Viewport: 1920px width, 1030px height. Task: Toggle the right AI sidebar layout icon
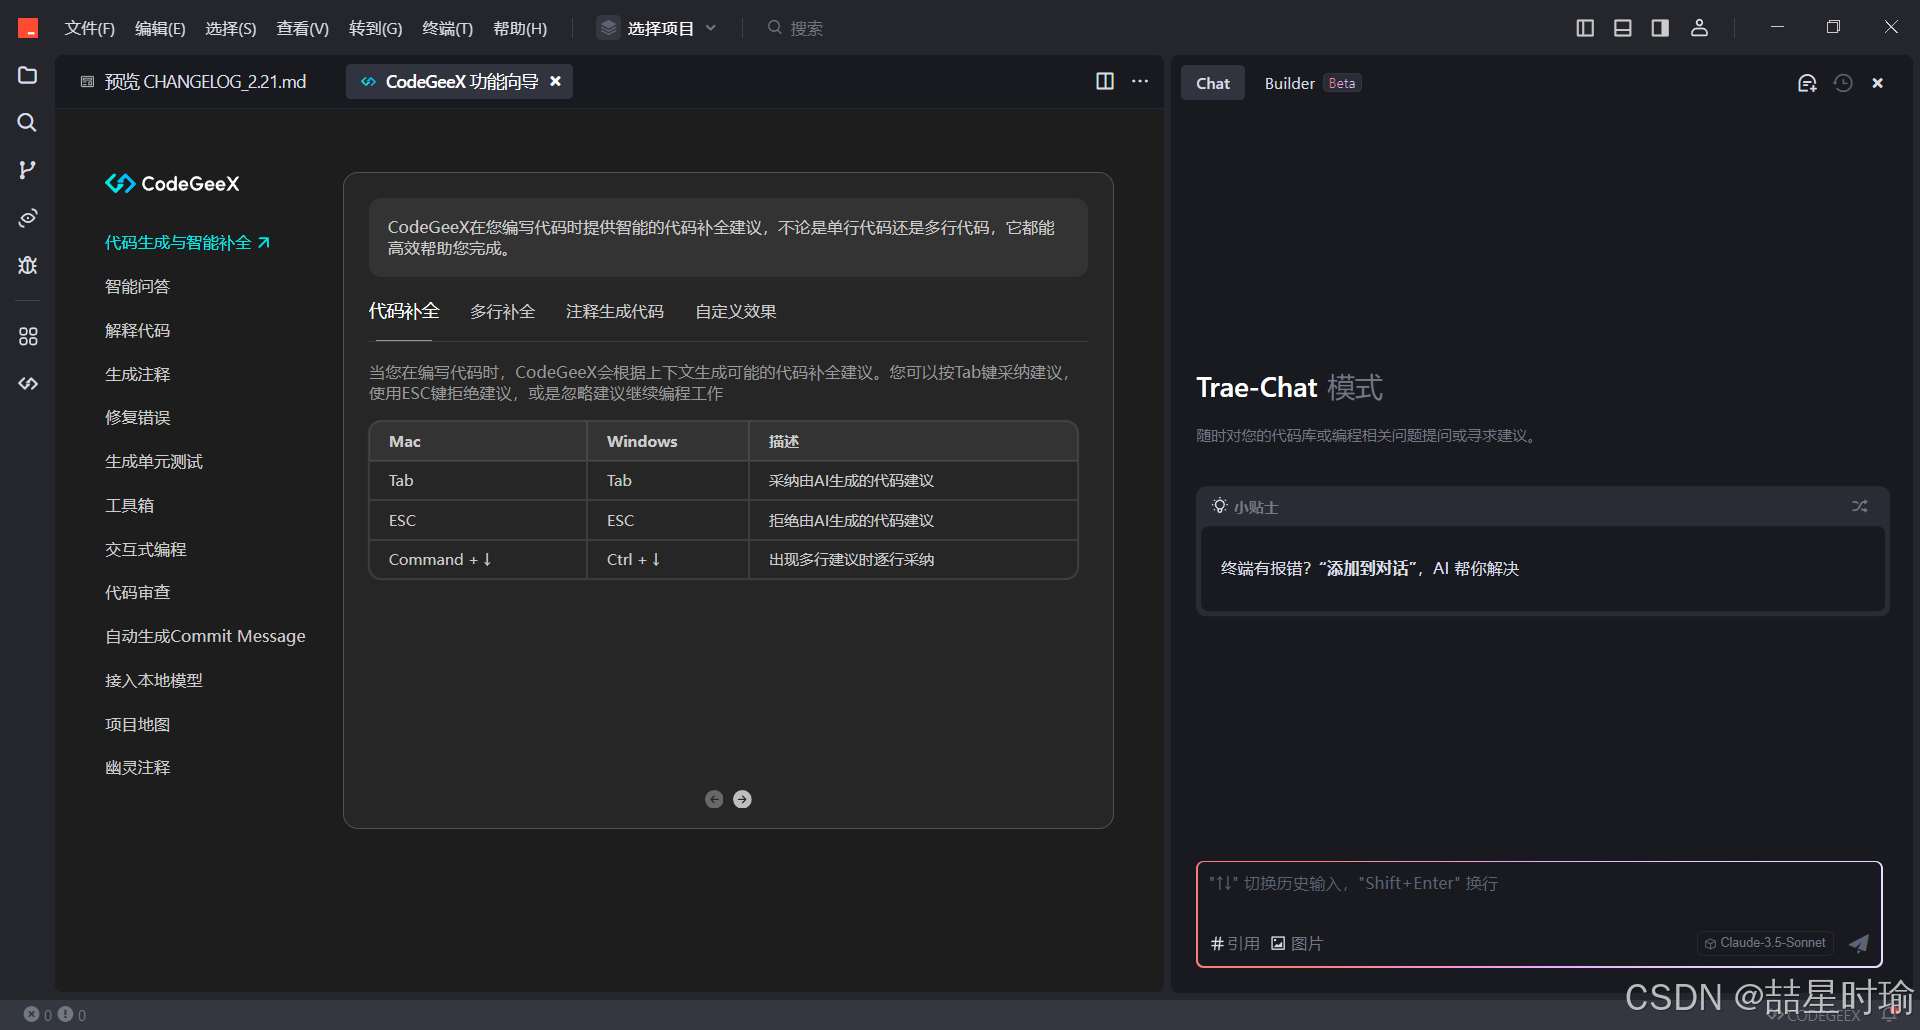tap(1660, 28)
